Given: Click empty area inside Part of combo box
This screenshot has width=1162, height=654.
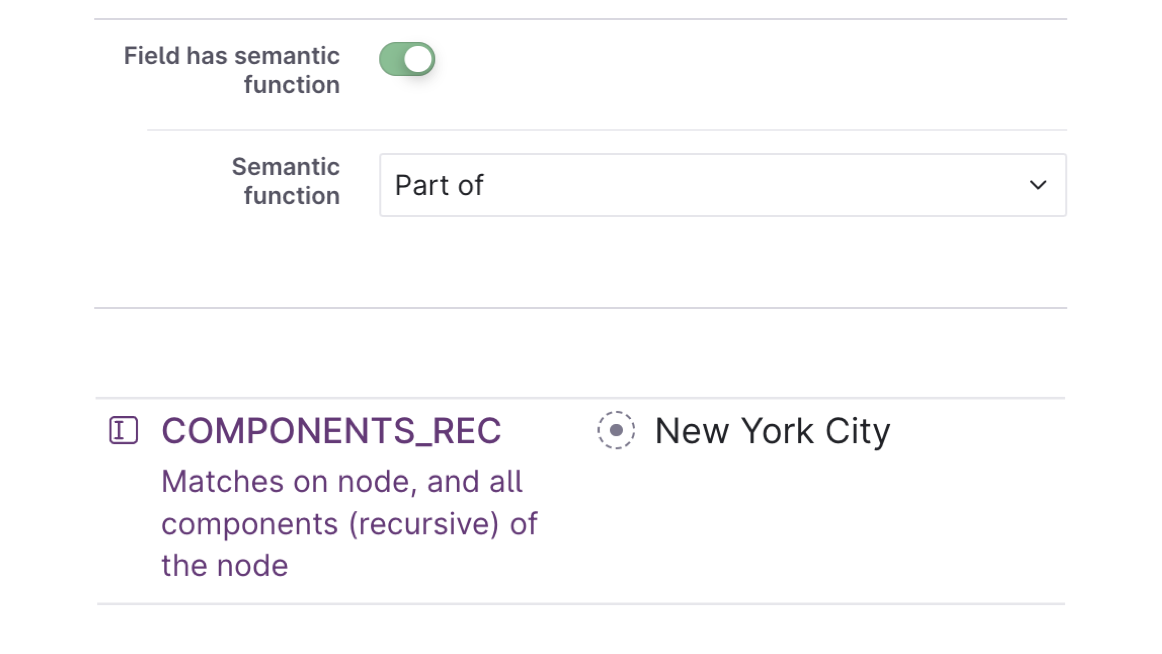Looking at the screenshot, I should pos(741,185).
